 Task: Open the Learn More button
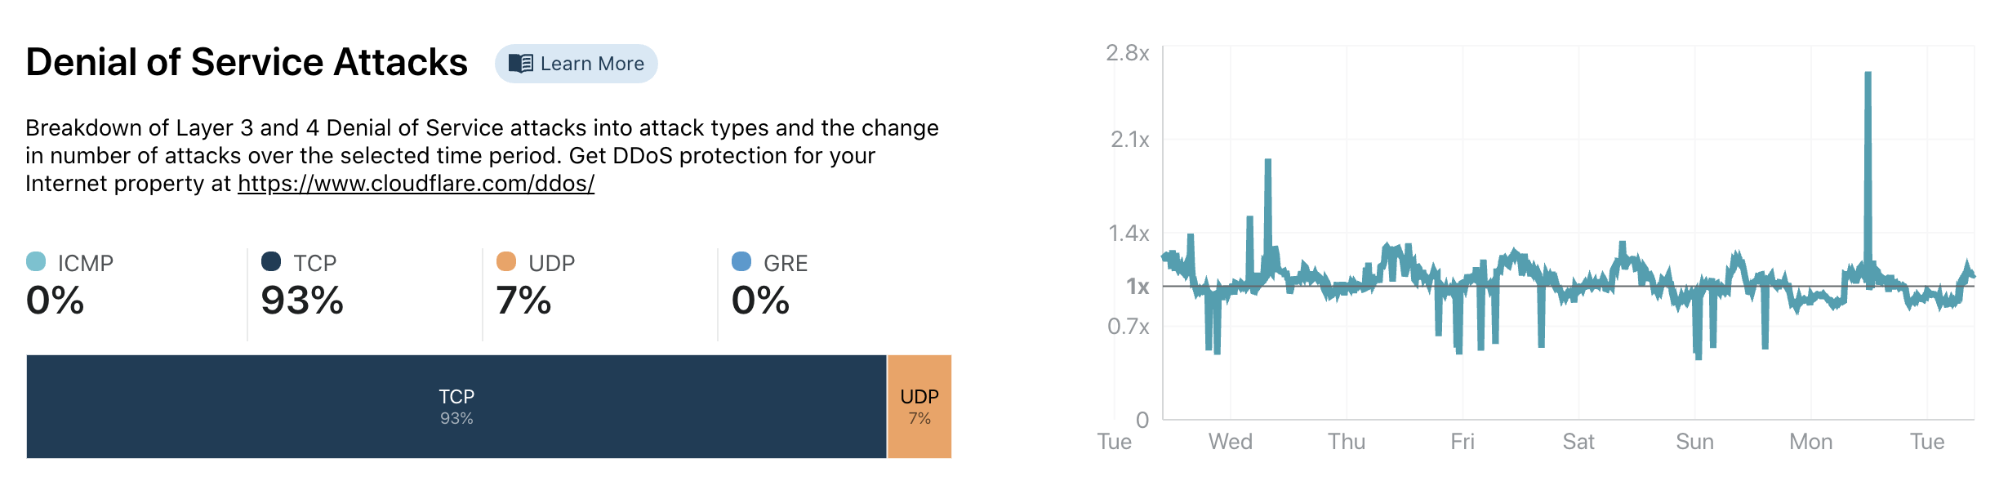coord(576,64)
